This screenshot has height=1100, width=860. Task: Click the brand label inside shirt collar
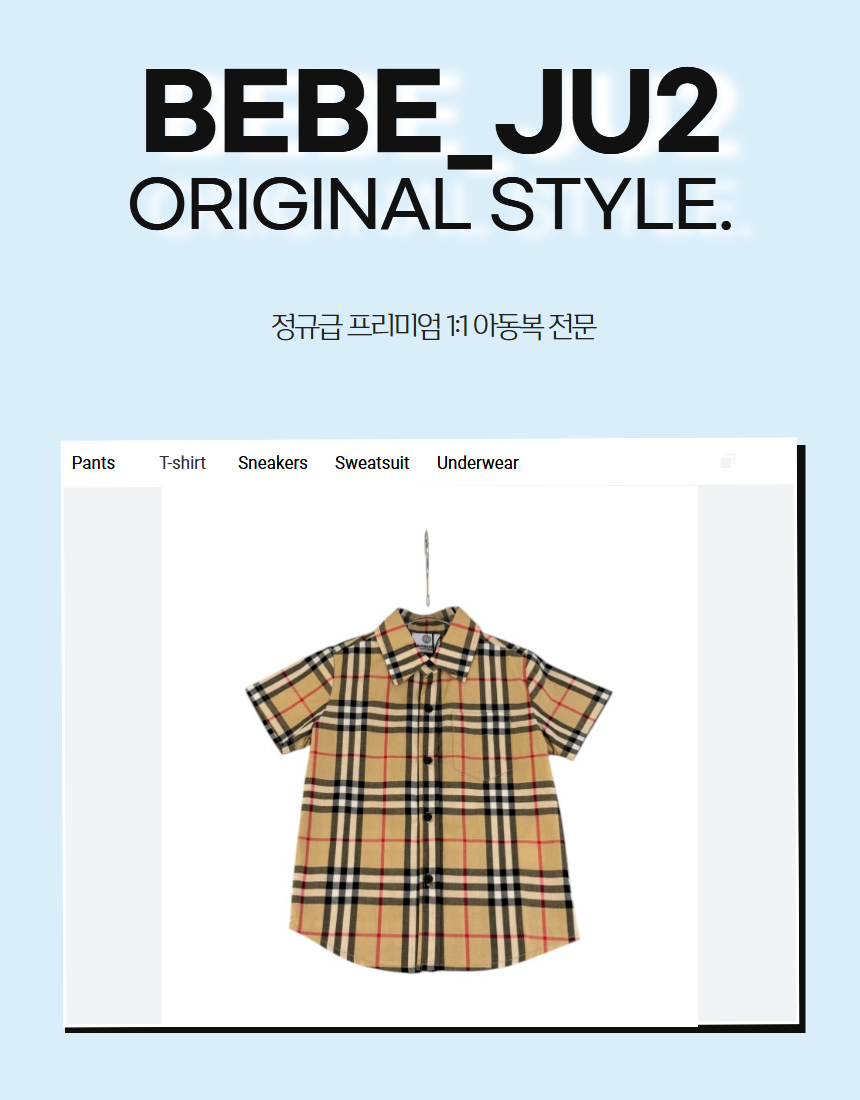pyautogui.click(x=425, y=642)
